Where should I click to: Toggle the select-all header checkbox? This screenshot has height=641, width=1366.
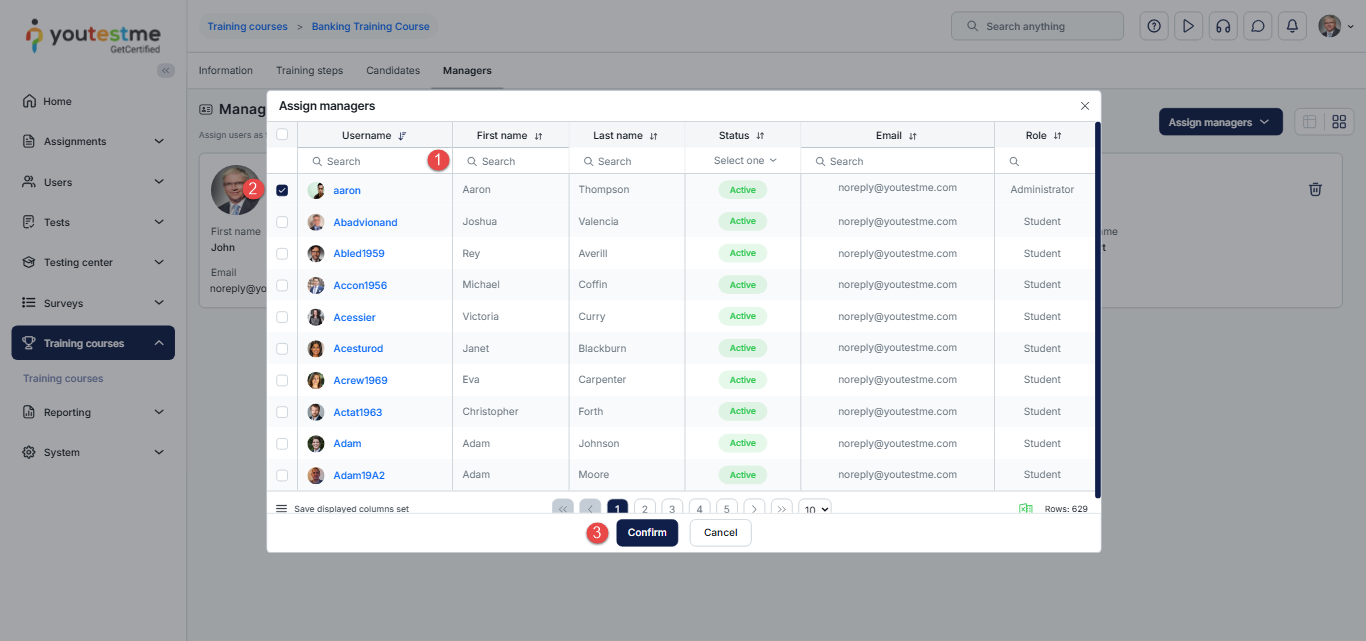(282, 135)
